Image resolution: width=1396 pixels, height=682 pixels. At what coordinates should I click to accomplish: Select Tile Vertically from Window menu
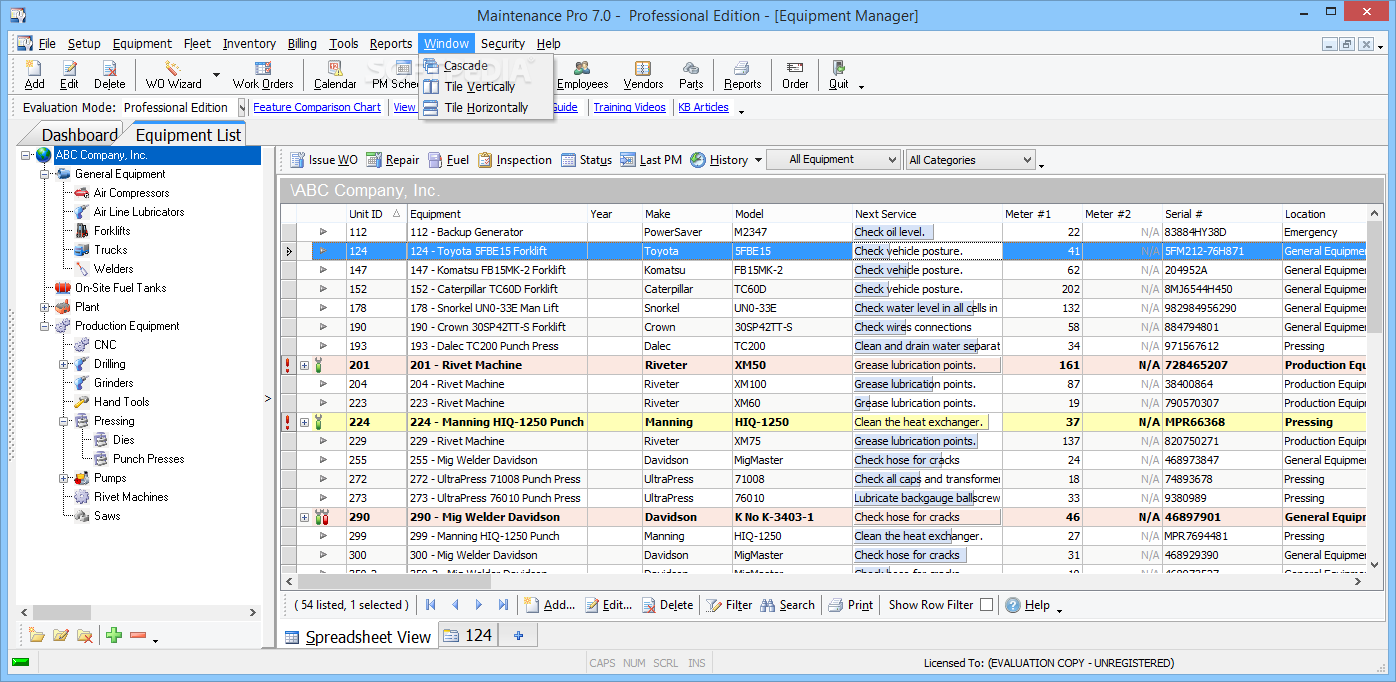486,87
